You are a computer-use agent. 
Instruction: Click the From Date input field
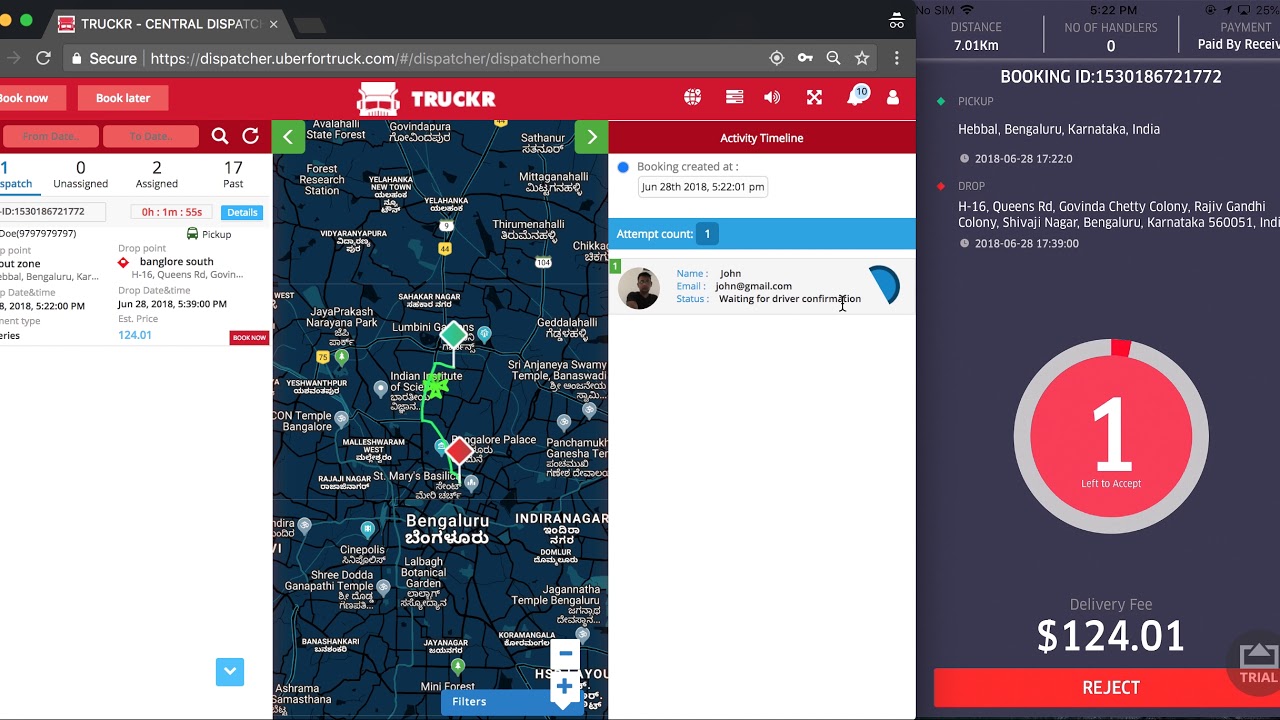click(50, 137)
